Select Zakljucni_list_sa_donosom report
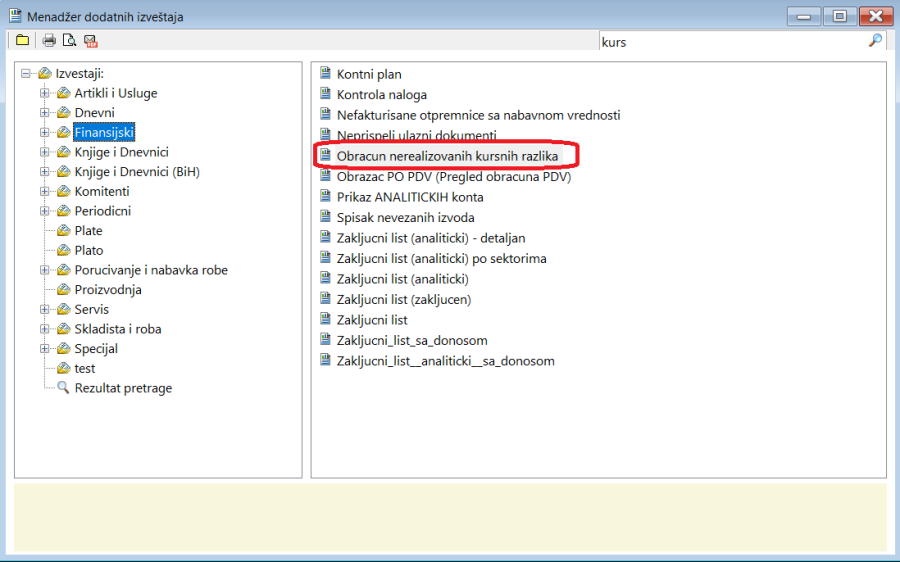 tap(412, 340)
